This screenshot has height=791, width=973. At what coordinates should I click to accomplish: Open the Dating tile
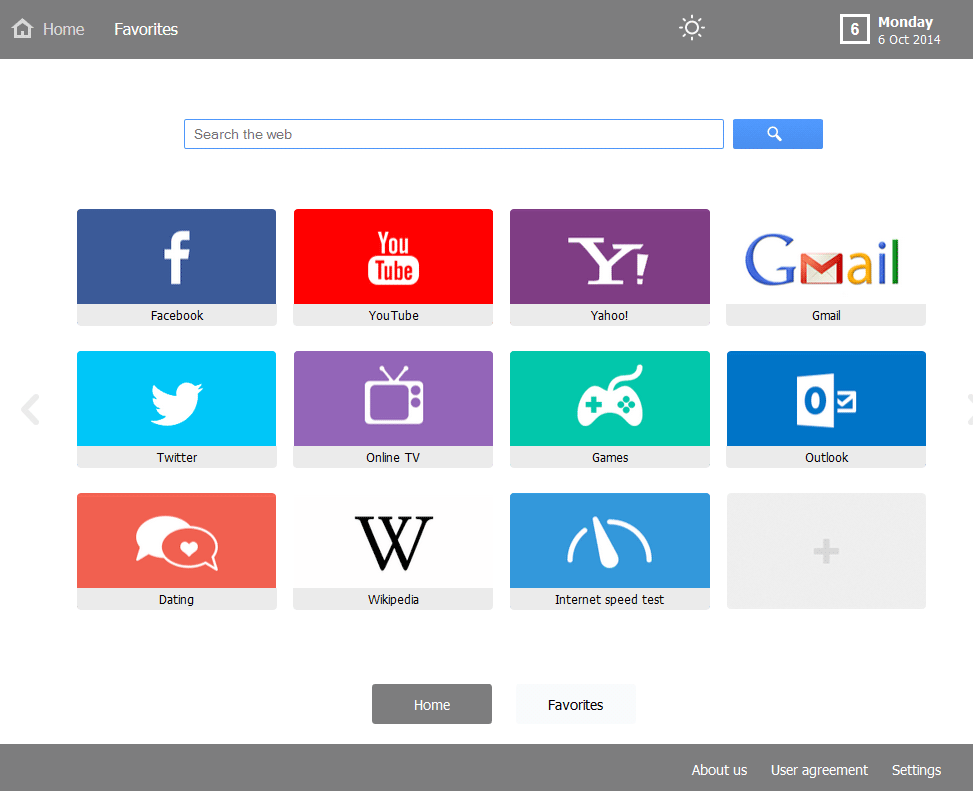tap(176, 551)
